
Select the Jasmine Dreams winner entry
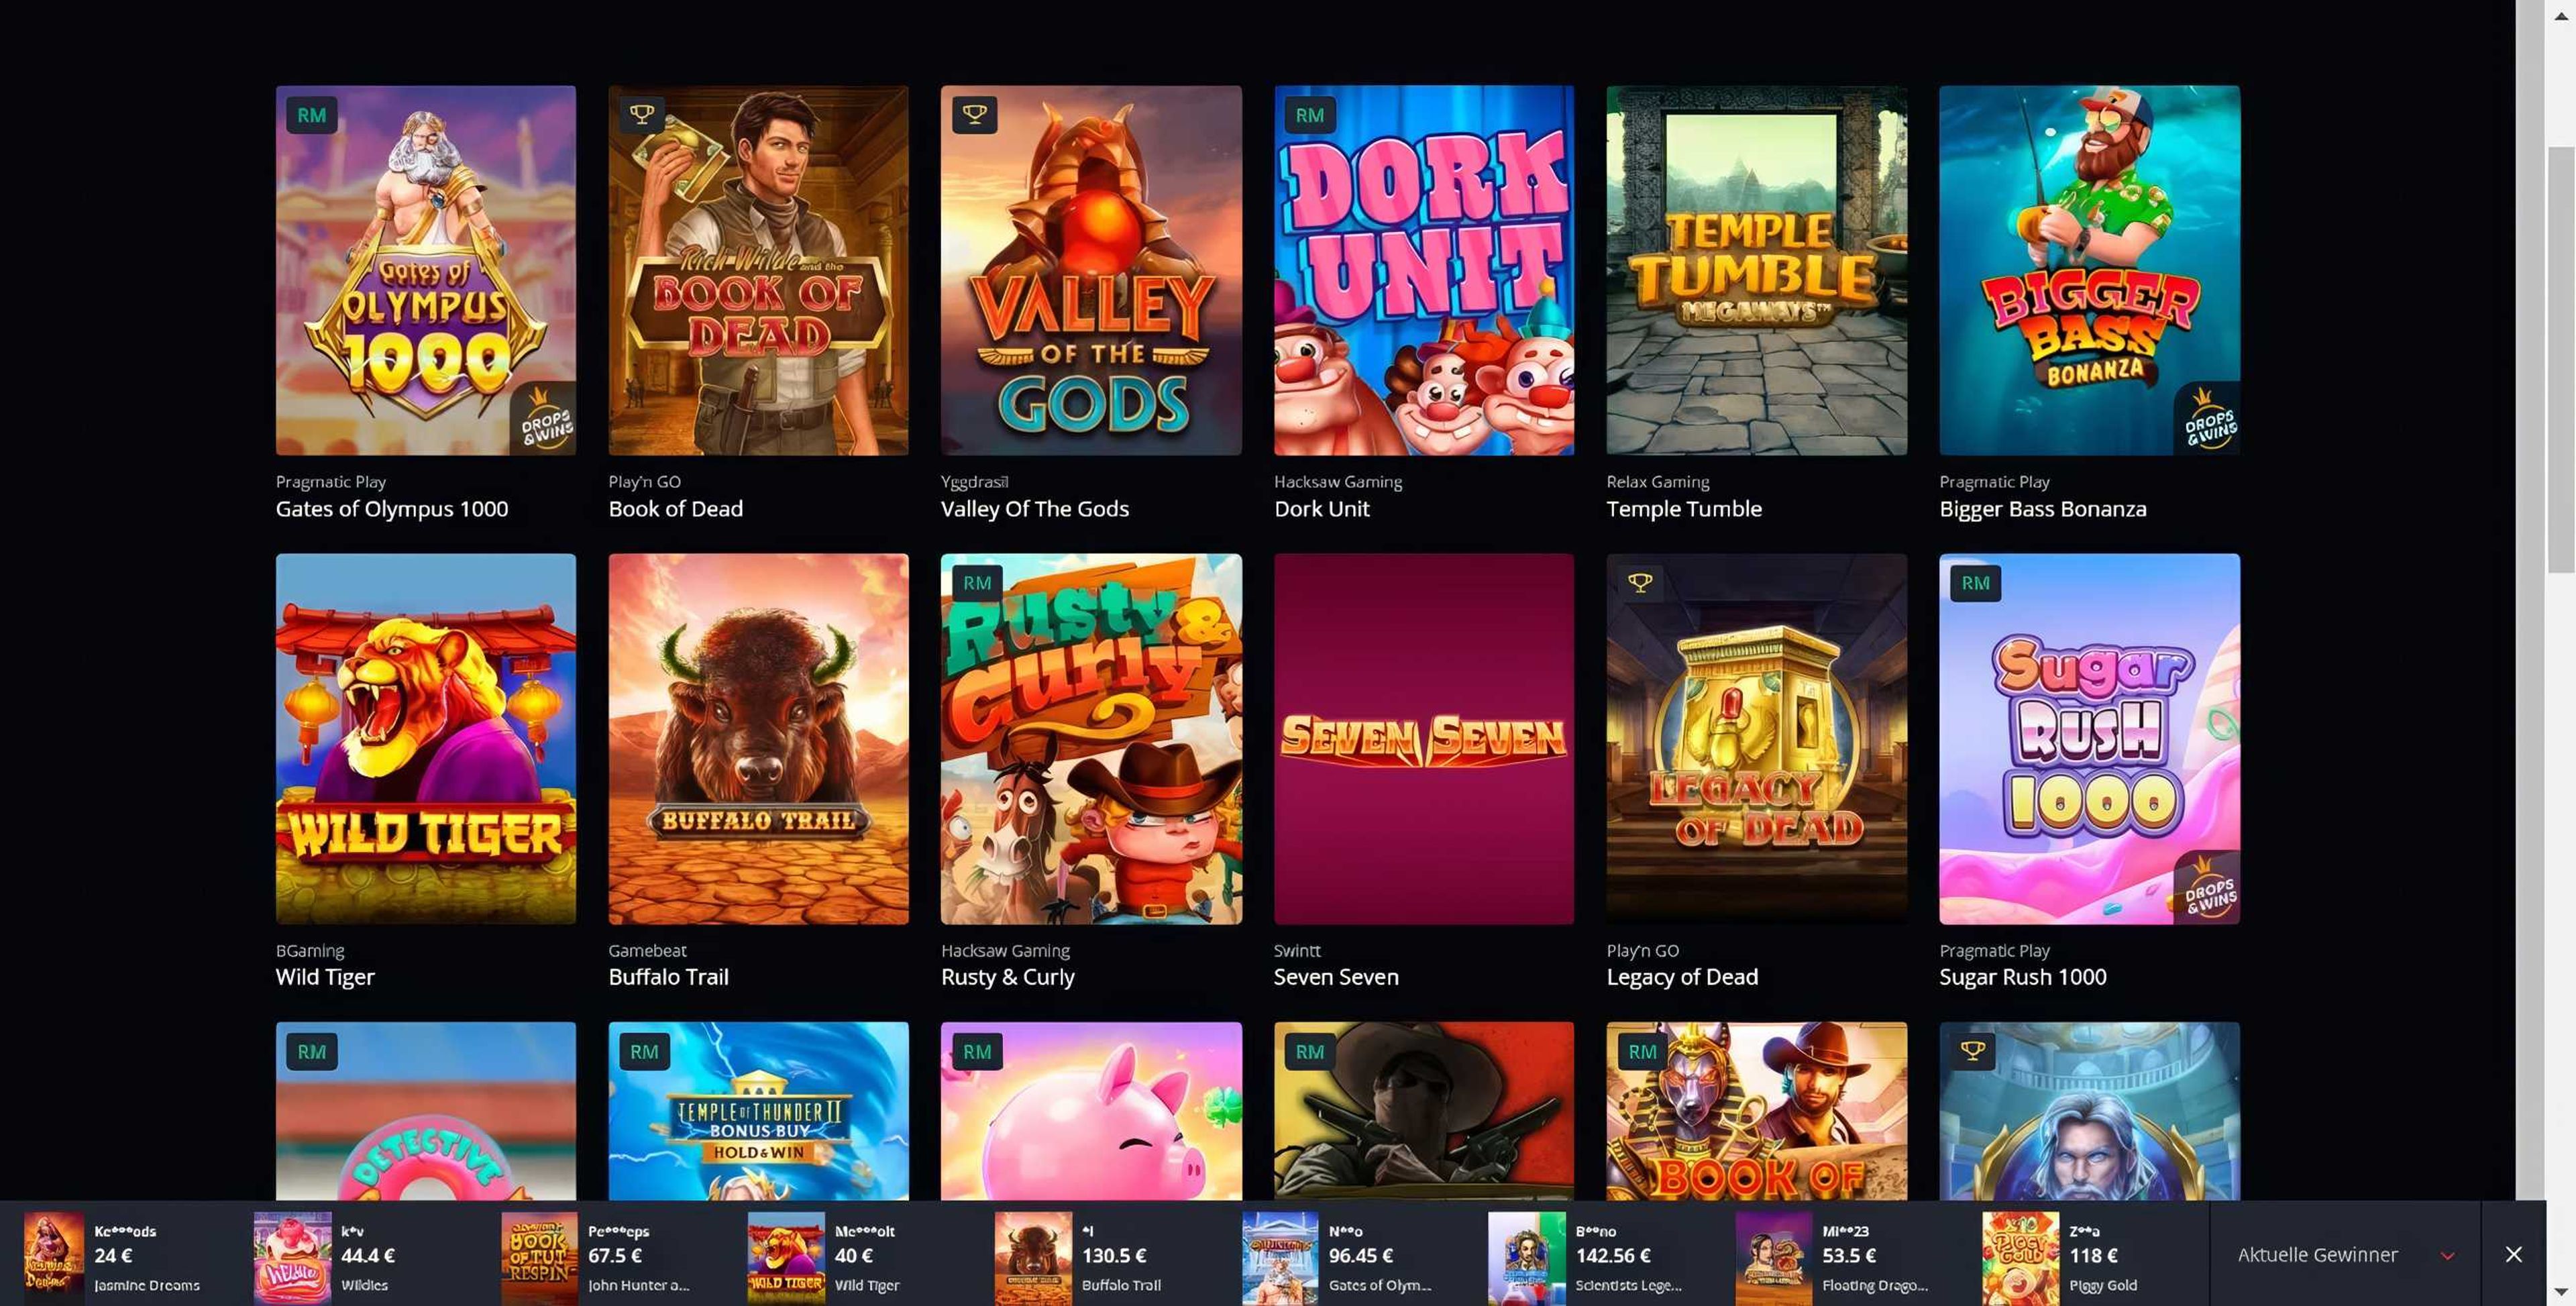(x=112, y=1256)
